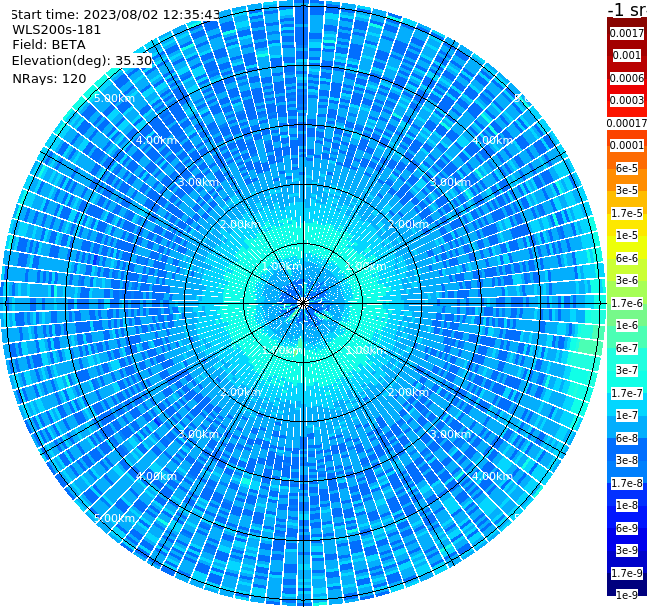Select the 0.0003 colorbar tick label

click(x=627, y=100)
